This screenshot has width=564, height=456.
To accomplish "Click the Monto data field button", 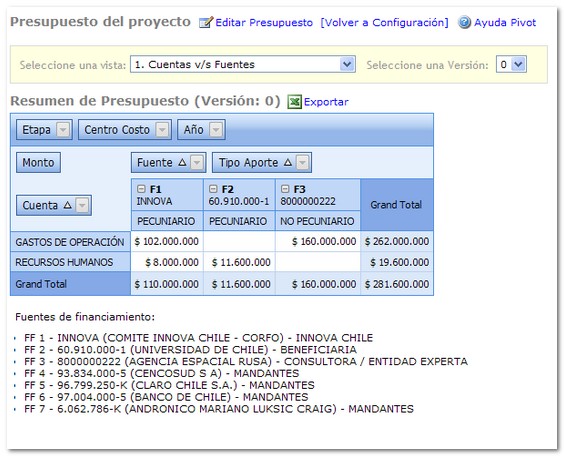I will 38,163.
